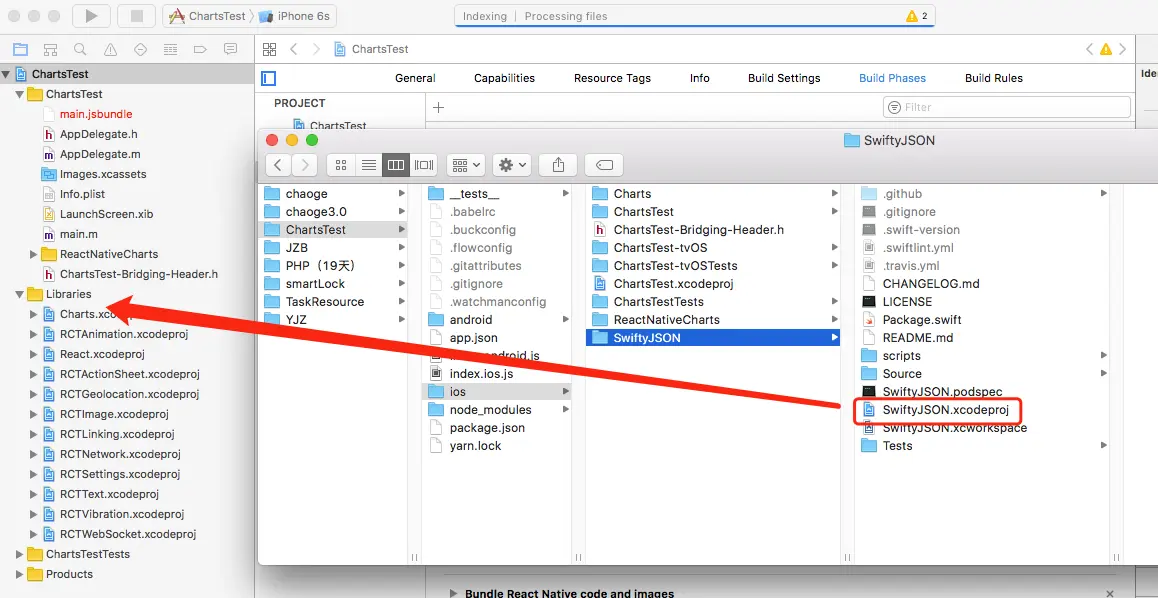Choose the iPhone 6s destination

295,16
